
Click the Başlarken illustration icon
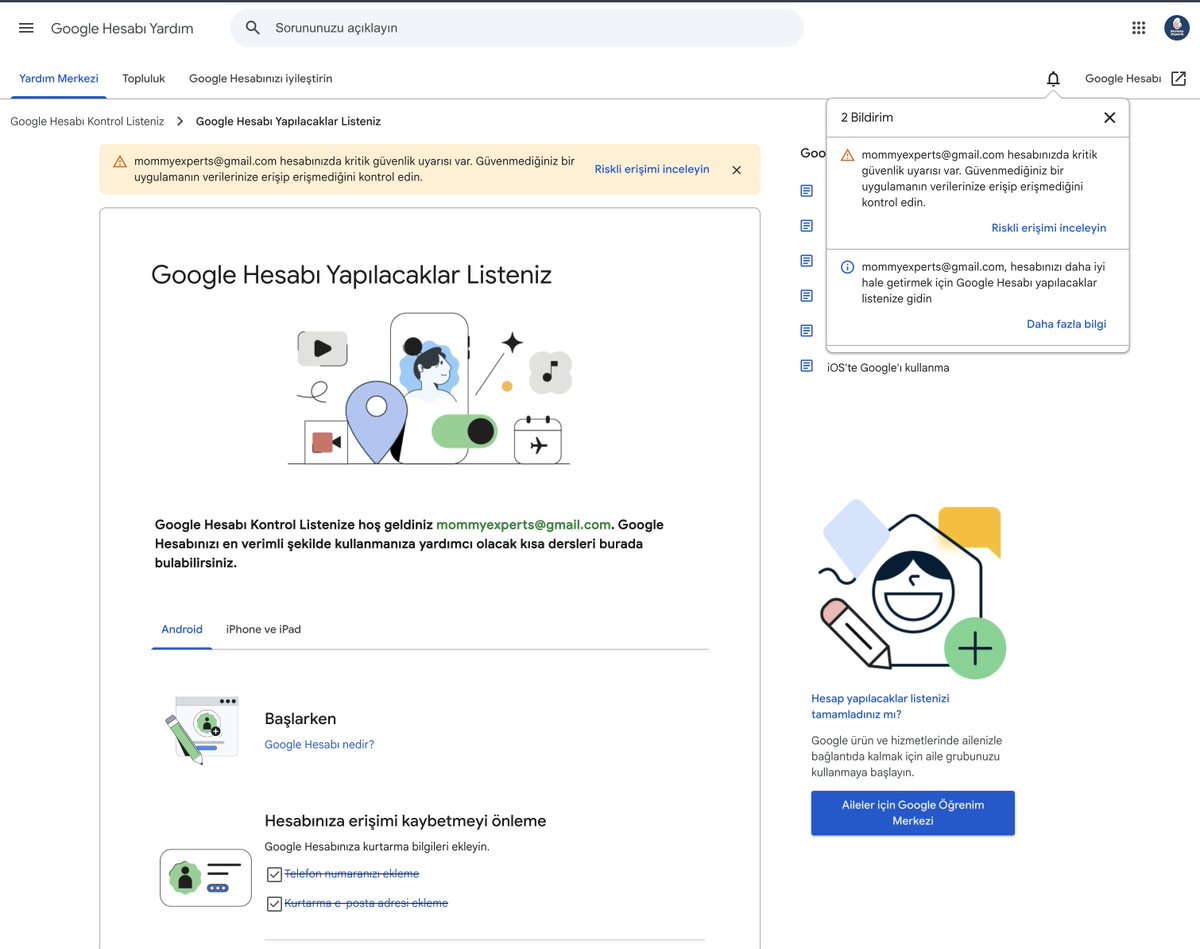pos(203,730)
